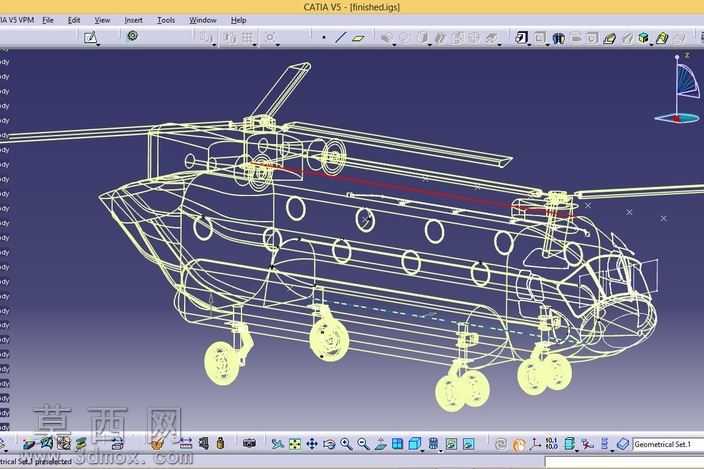Open the Tools menu
704x469 pixels.
[166, 20]
